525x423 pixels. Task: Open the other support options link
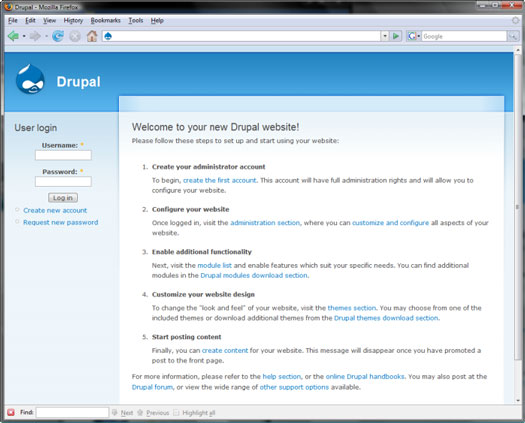[x=294, y=387]
